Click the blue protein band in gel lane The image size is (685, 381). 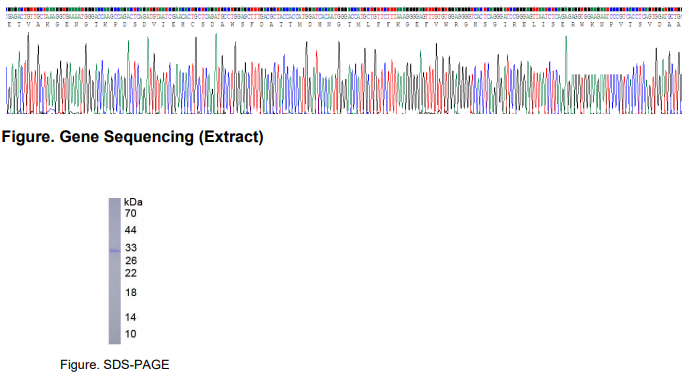click(114, 251)
